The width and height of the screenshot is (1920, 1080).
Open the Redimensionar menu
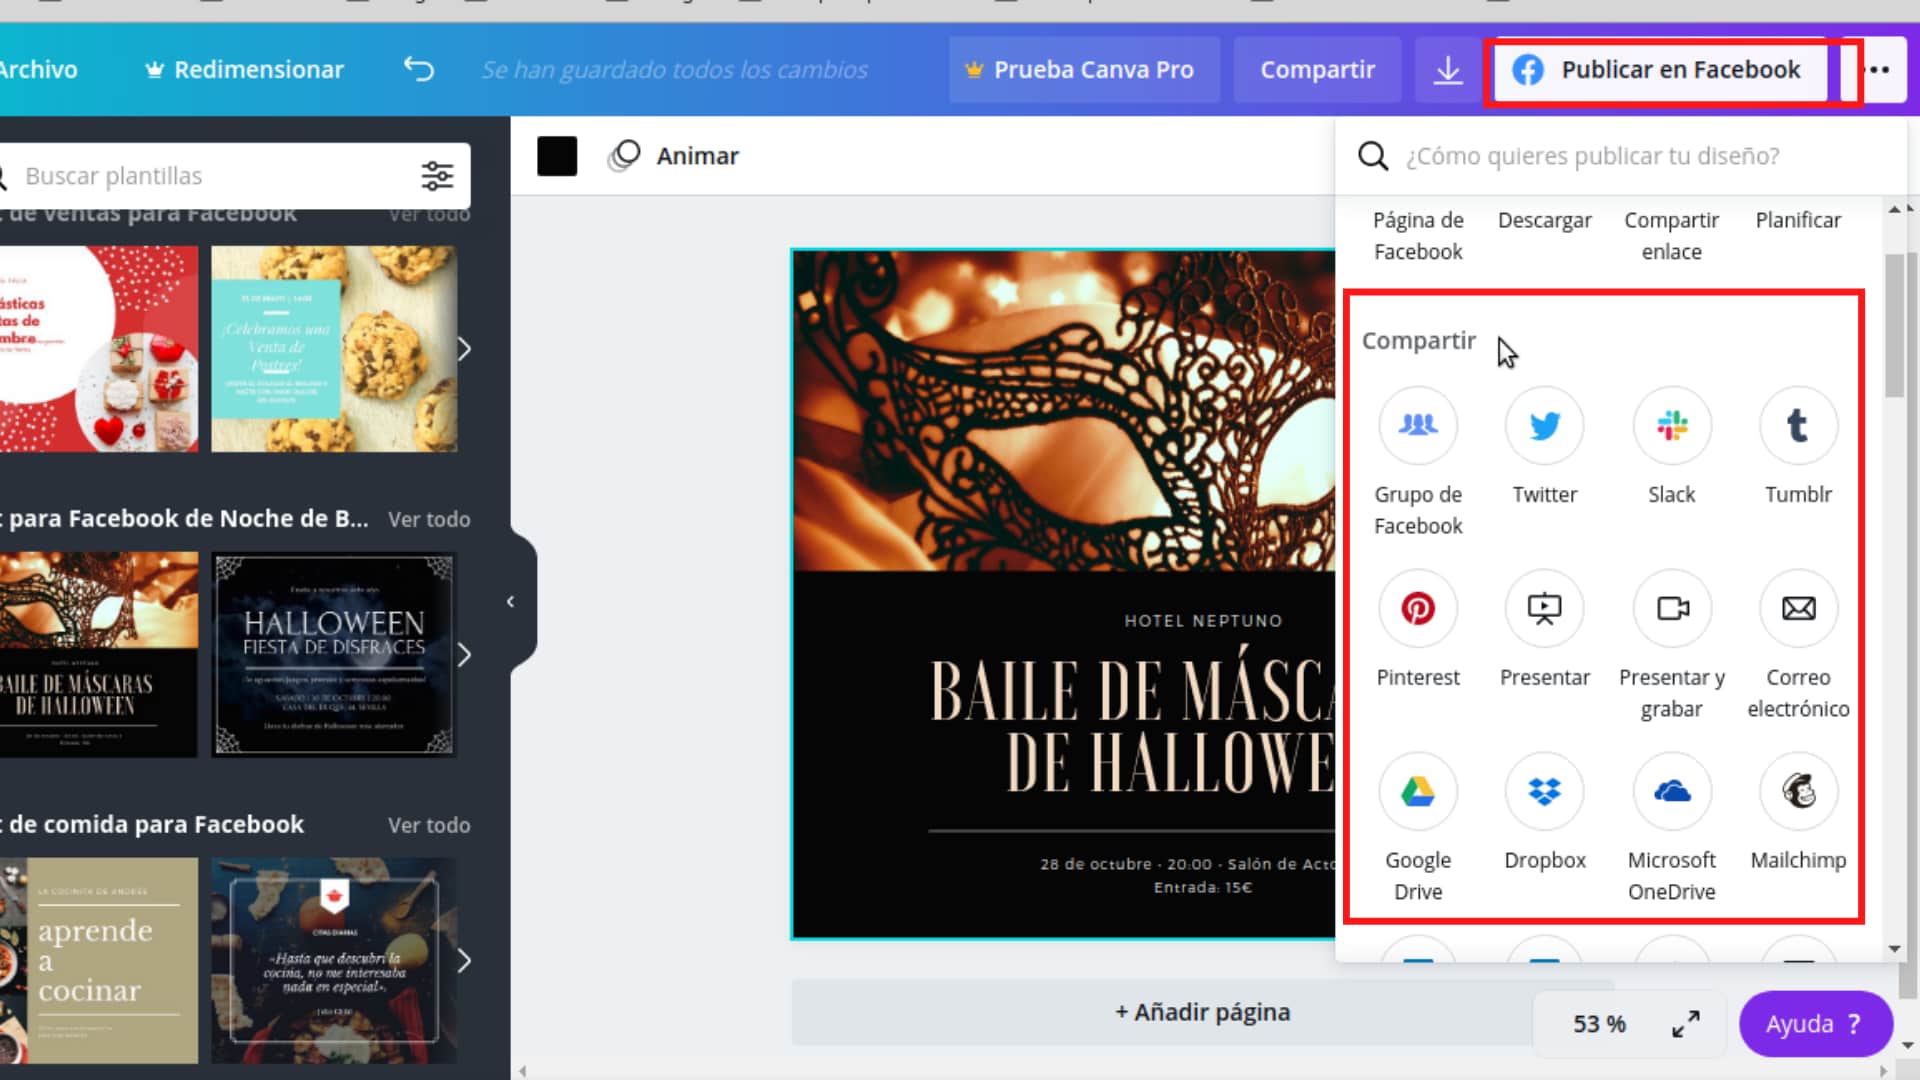[245, 70]
